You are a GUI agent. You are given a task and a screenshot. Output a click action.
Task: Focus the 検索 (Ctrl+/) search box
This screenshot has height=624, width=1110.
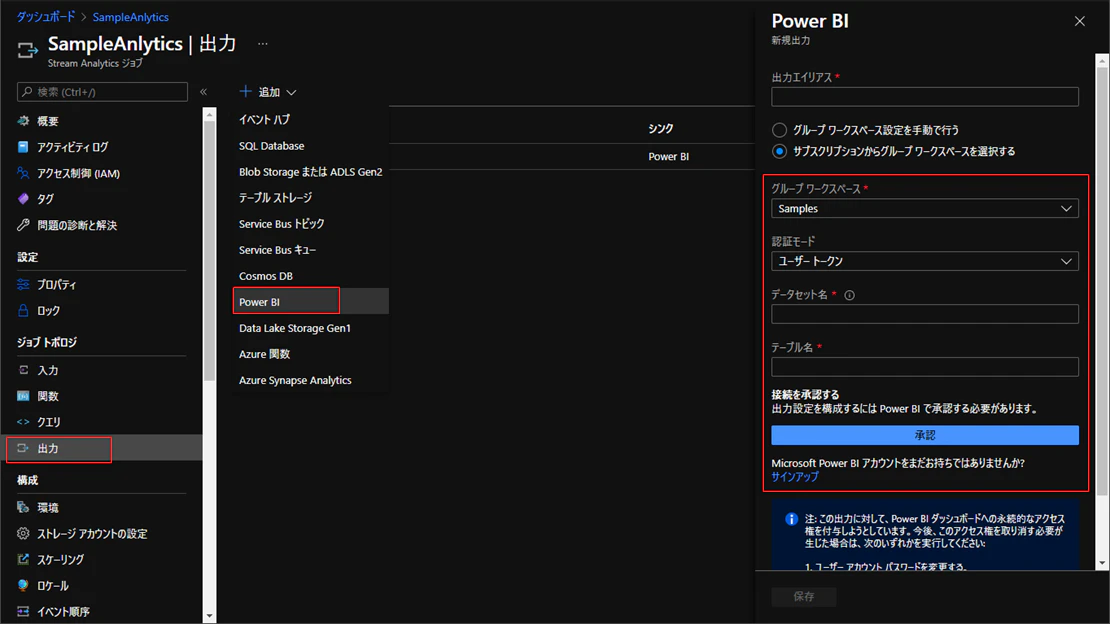(x=103, y=92)
